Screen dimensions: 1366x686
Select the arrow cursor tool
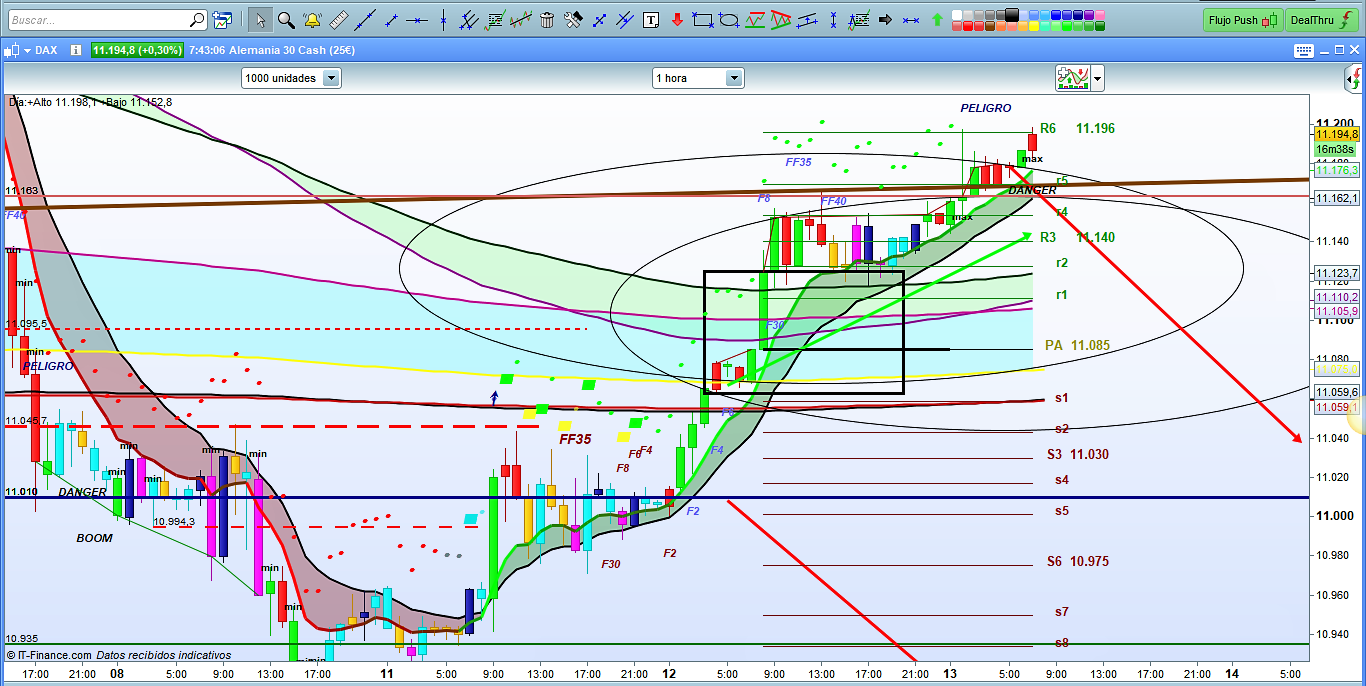point(260,20)
